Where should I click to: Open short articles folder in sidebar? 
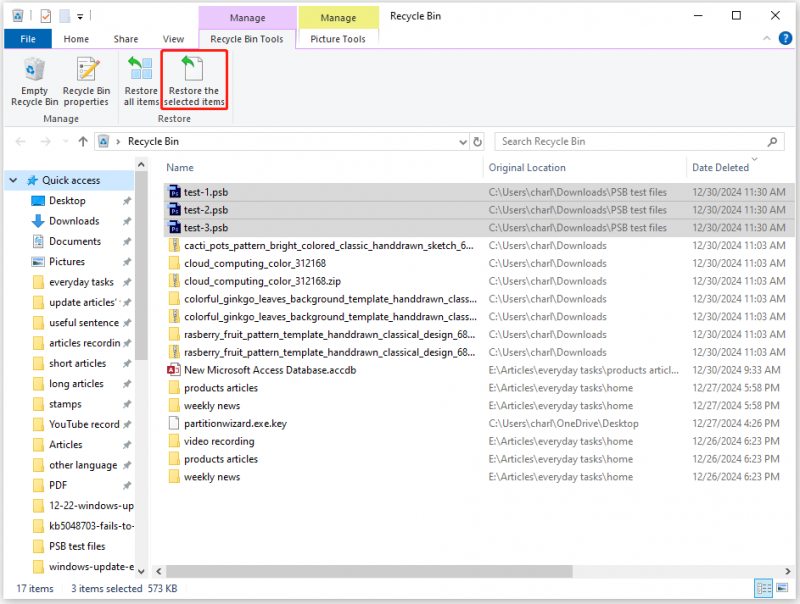[x=78, y=363]
